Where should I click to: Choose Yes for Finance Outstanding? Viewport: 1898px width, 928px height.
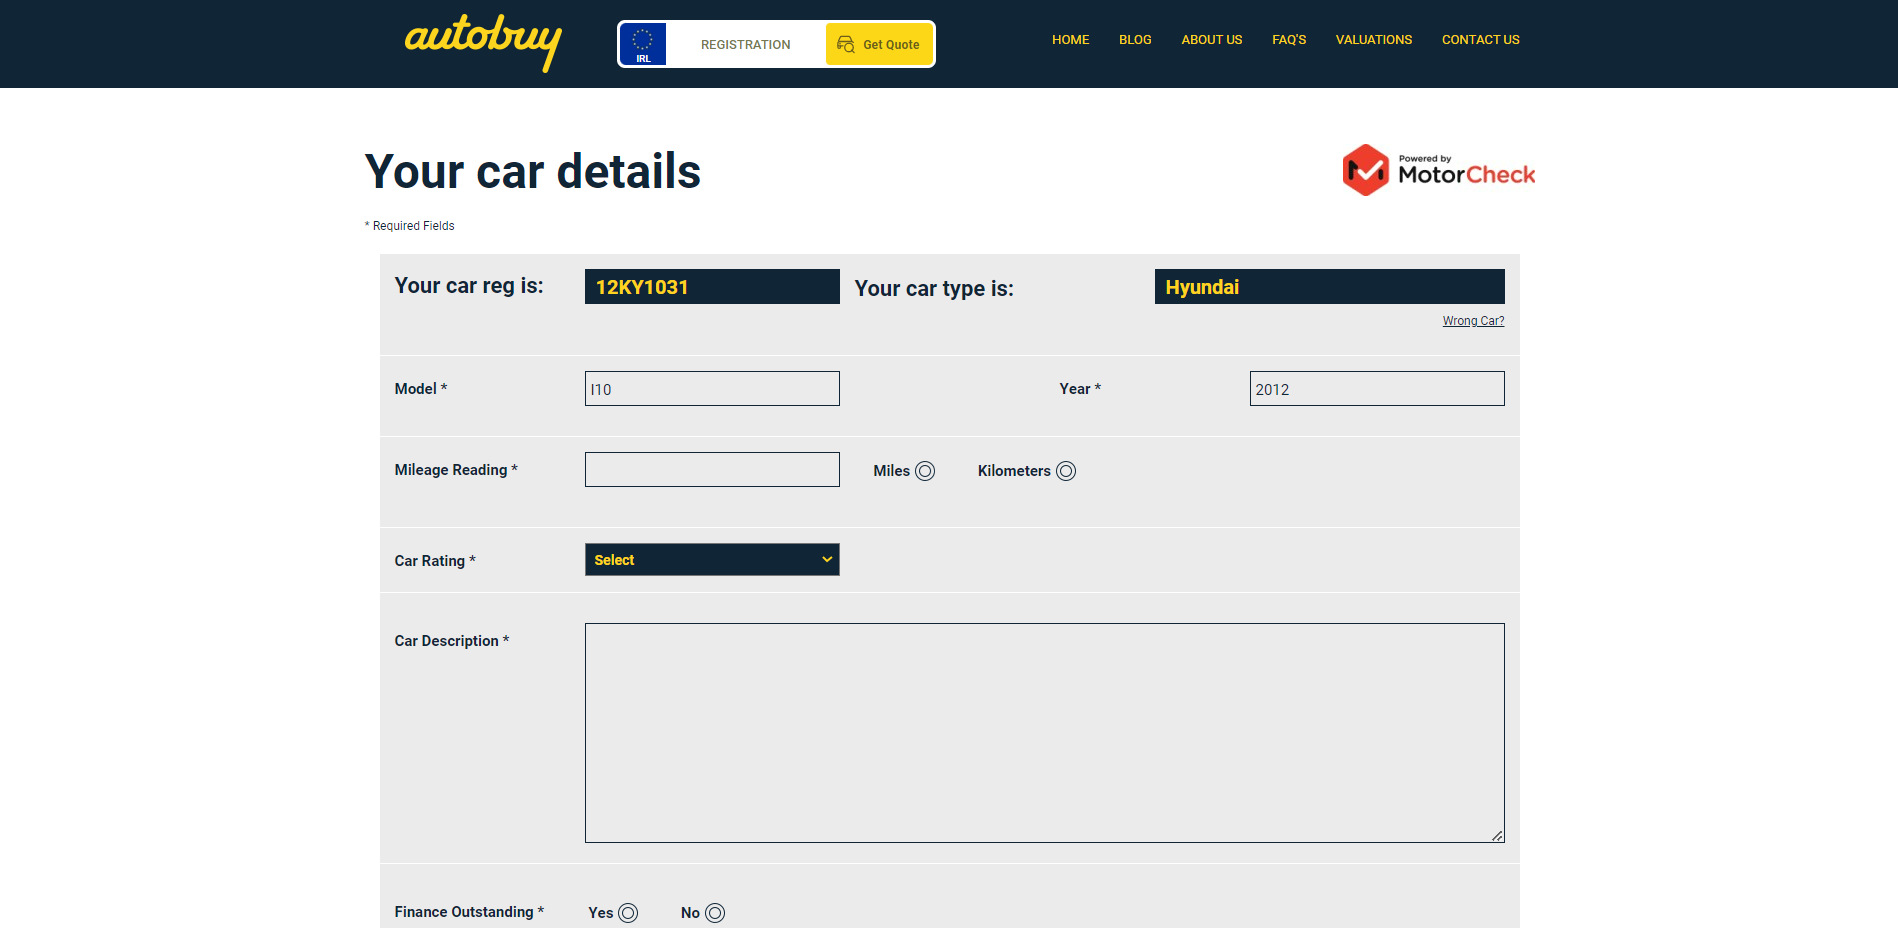tap(628, 913)
